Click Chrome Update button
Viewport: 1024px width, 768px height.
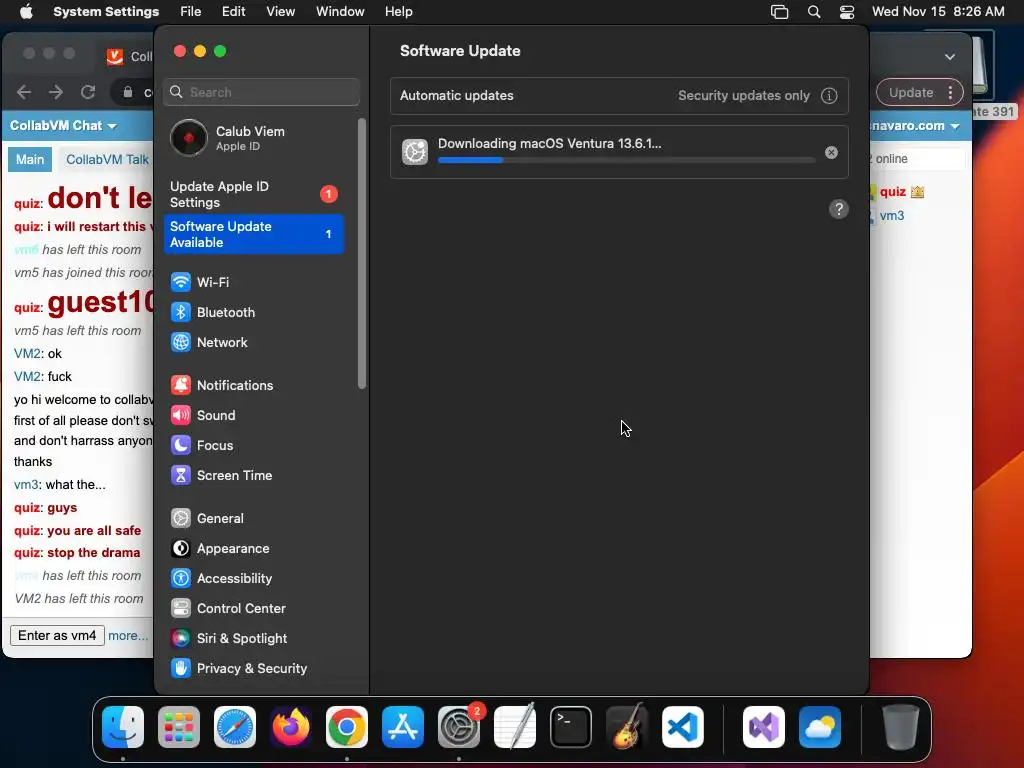[x=910, y=93]
